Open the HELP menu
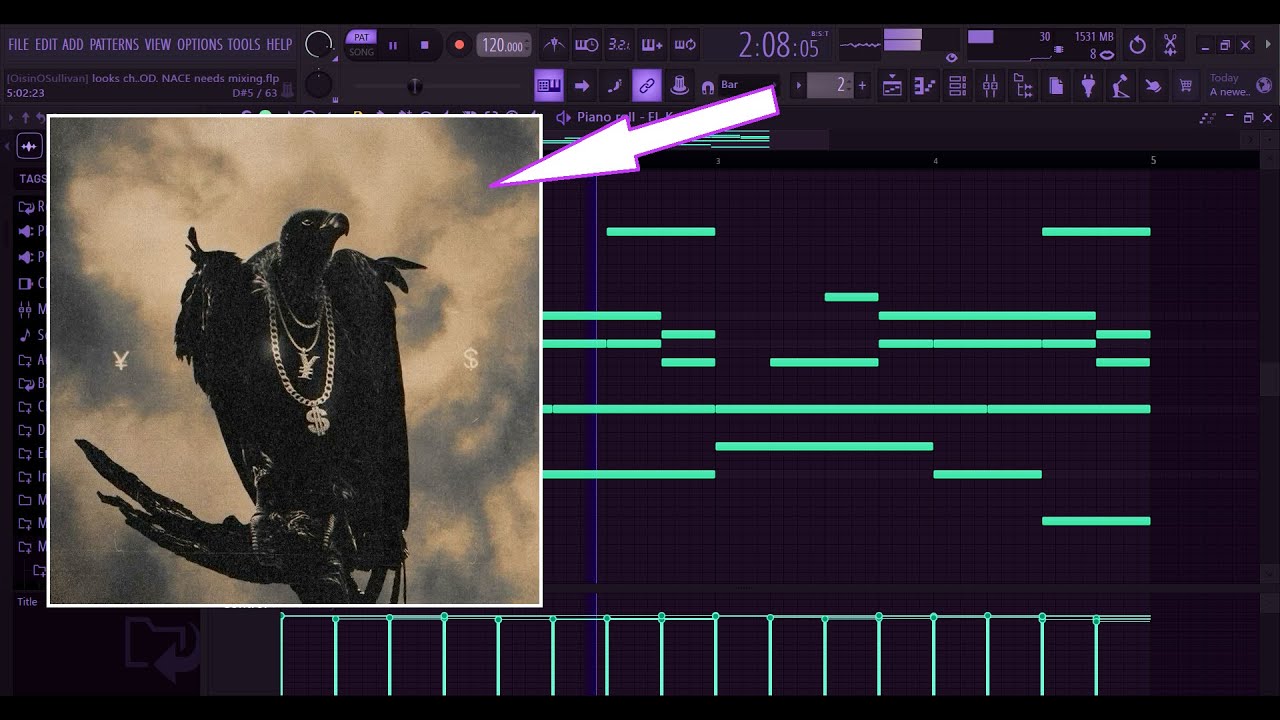1280x720 pixels. click(279, 44)
